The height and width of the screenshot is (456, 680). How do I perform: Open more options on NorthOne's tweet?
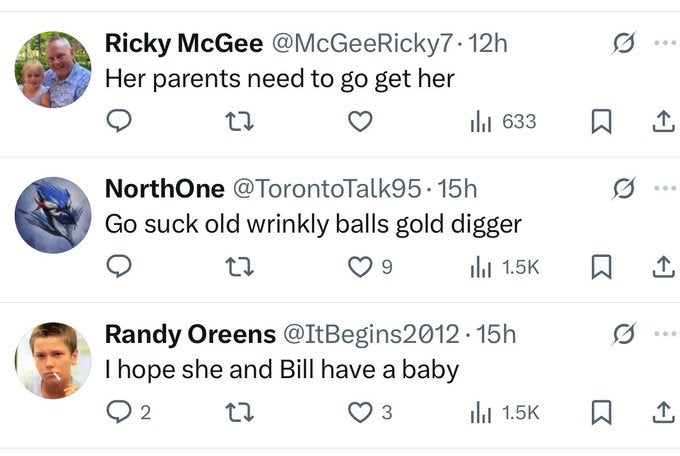tap(661, 189)
